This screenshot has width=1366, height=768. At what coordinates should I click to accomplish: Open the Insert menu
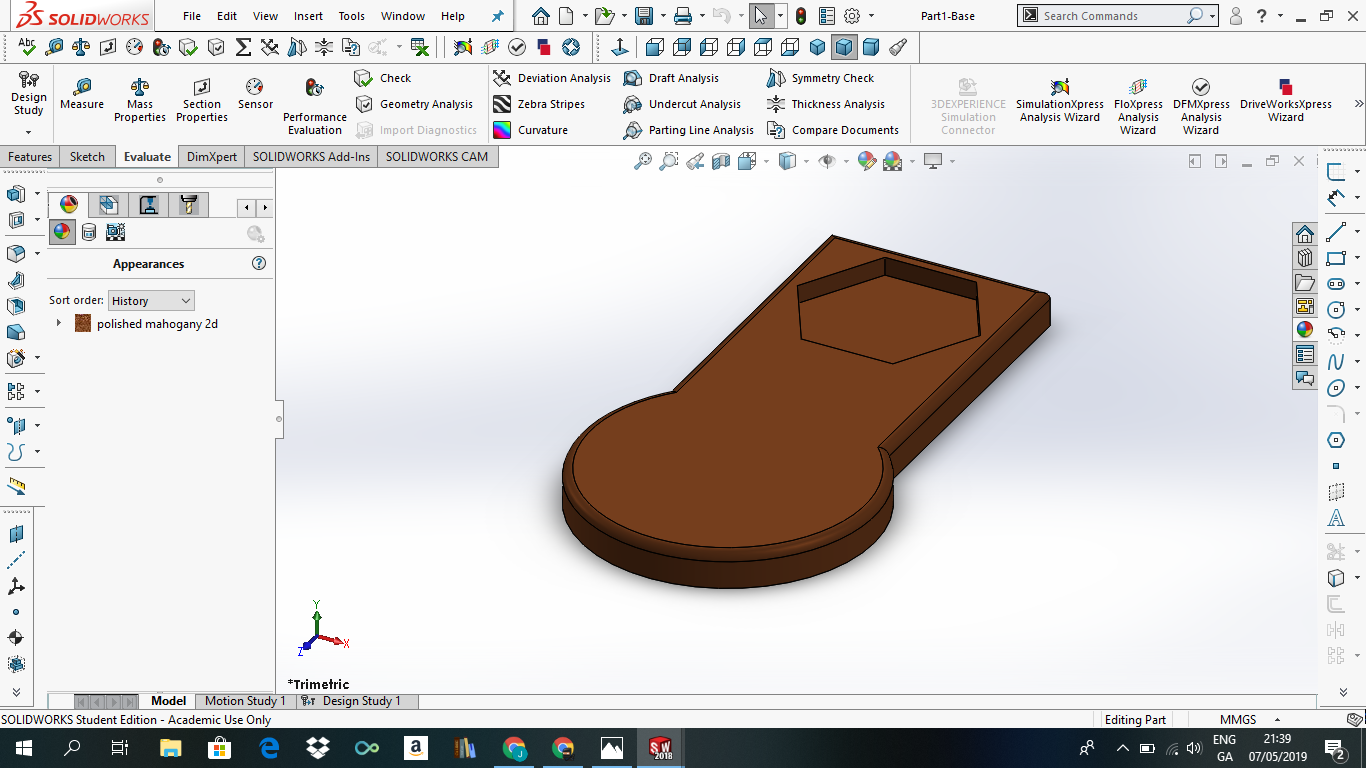pos(307,16)
